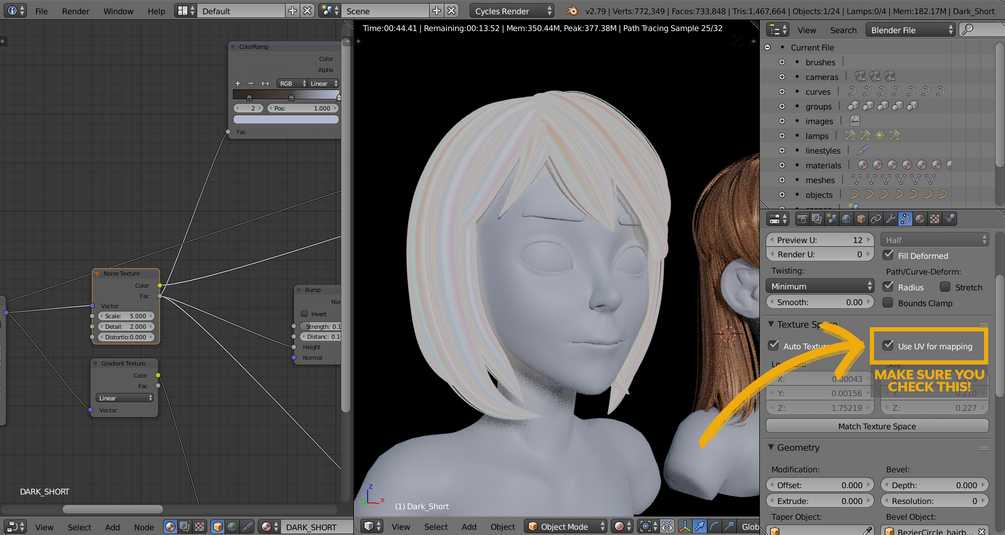Toggle the Fill Deformed checkbox
Image resolution: width=1005 pixels, height=535 pixels.
coord(888,256)
